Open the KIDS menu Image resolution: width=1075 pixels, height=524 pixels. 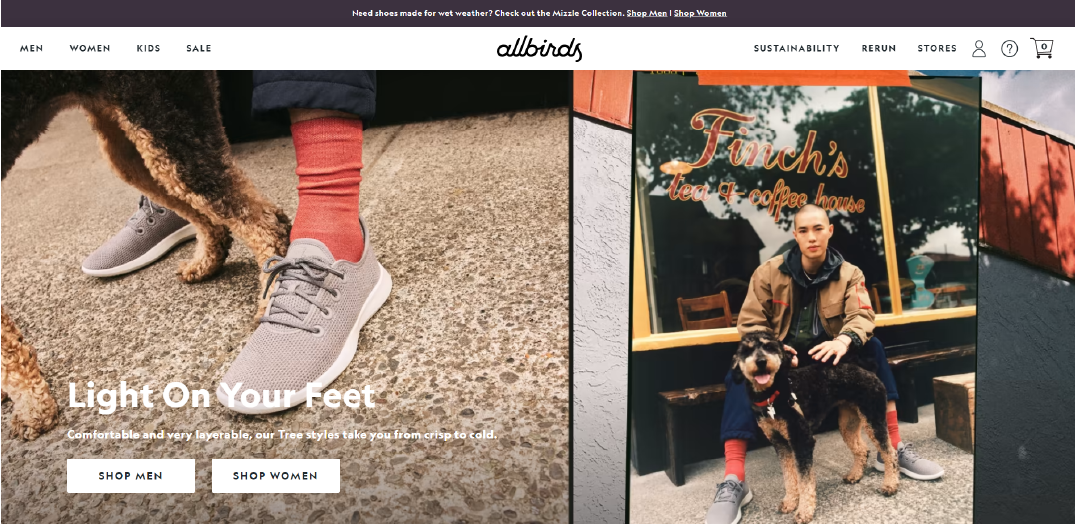pos(148,49)
